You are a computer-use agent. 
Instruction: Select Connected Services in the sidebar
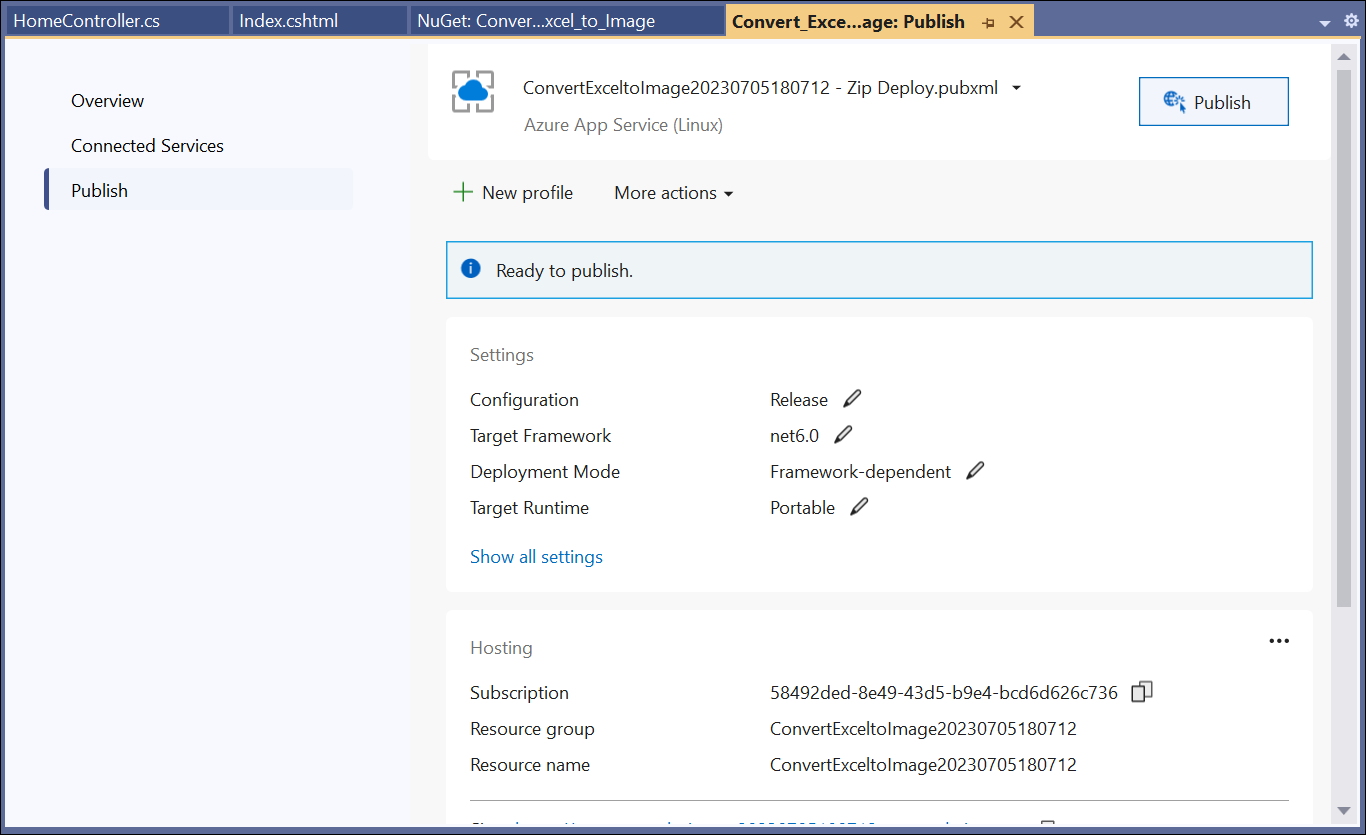click(x=147, y=146)
